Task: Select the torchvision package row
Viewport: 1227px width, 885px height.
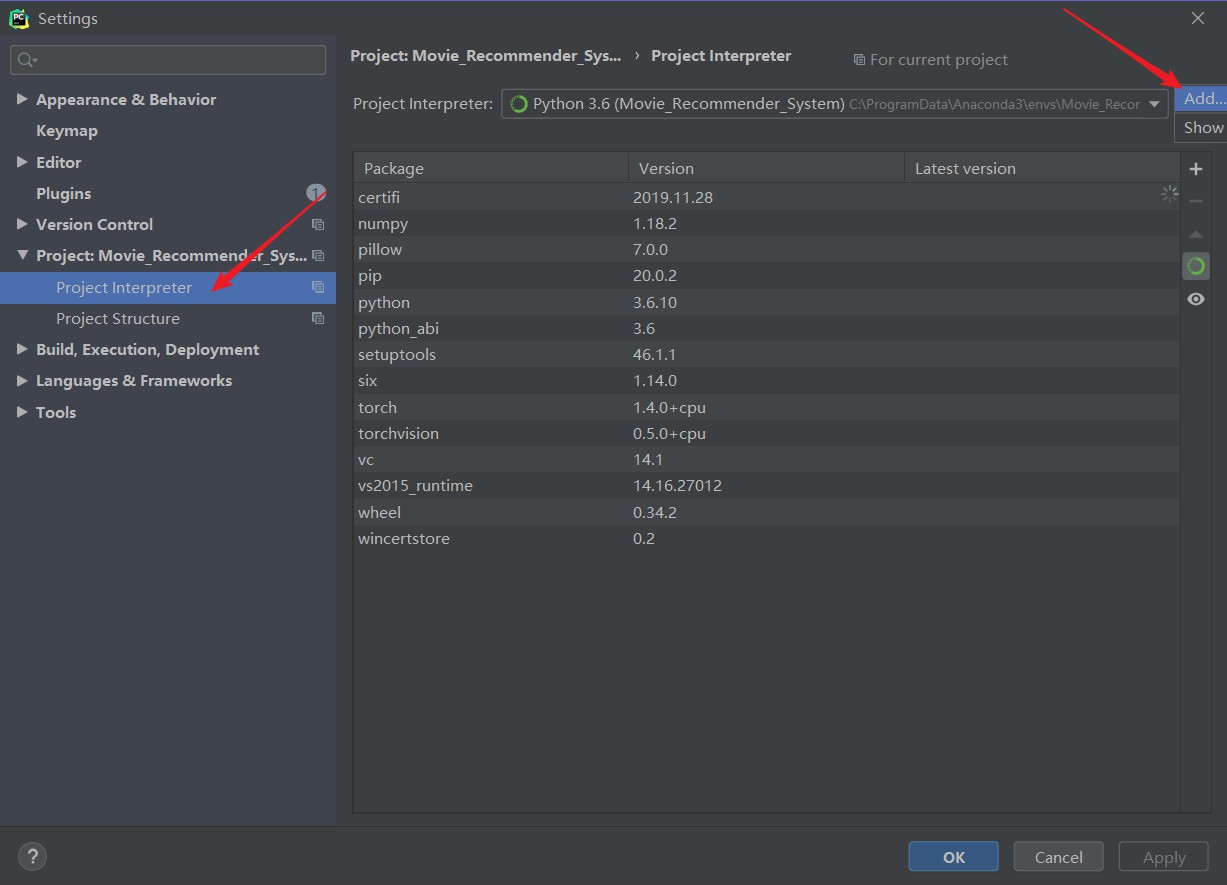Action: coord(767,433)
